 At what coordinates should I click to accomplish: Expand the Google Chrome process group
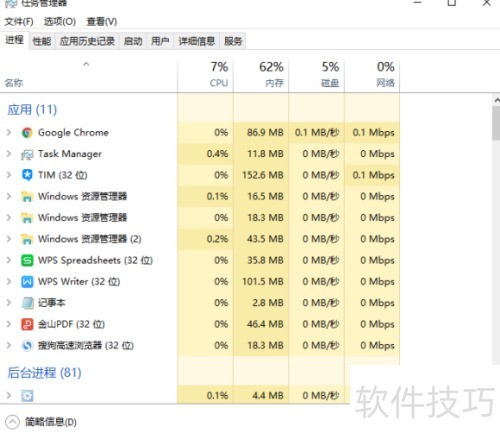pyautogui.click(x=9, y=133)
